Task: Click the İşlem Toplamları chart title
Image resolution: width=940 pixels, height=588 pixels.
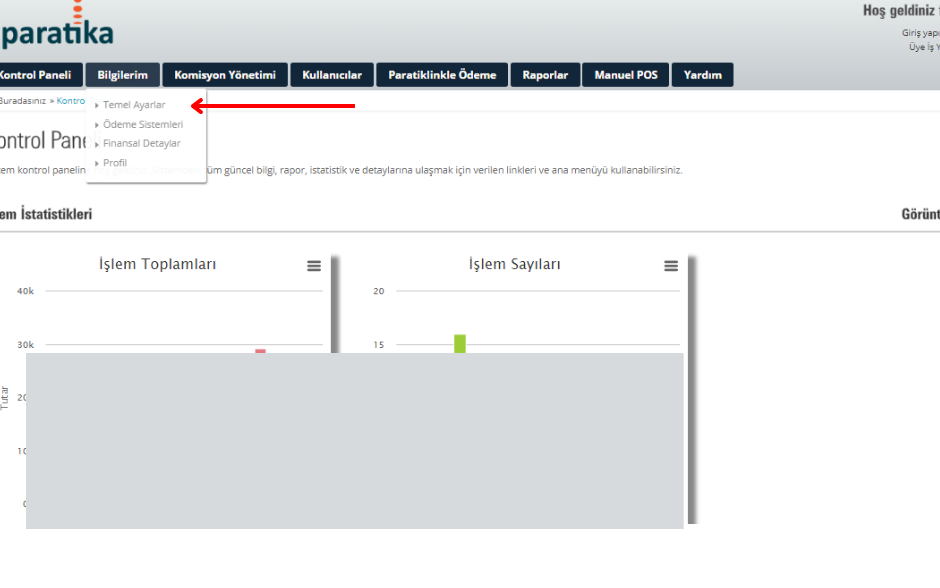Action: tap(157, 264)
